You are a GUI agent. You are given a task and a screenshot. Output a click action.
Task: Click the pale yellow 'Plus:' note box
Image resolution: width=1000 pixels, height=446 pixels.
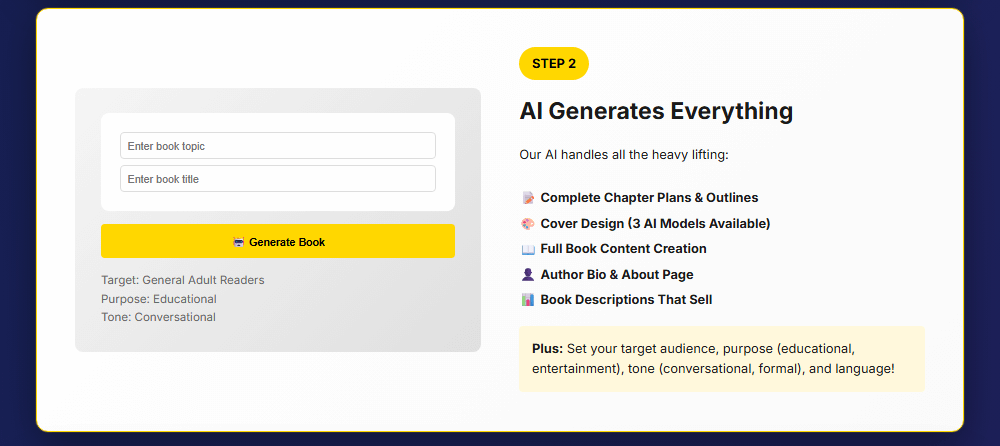point(721,359)
